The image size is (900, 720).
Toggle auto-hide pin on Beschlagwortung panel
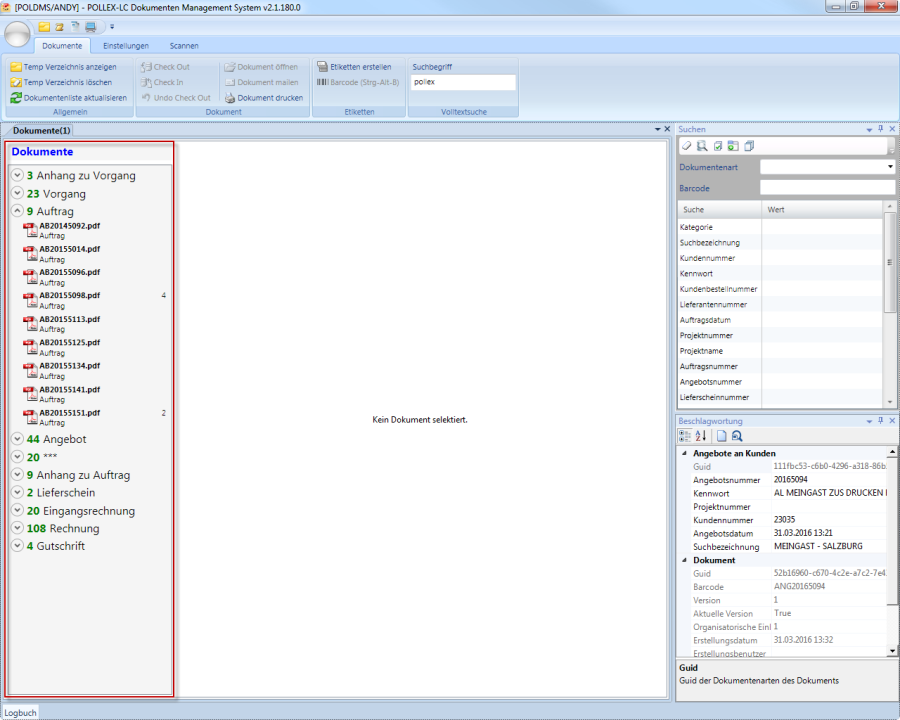click(x=880, y=422)
